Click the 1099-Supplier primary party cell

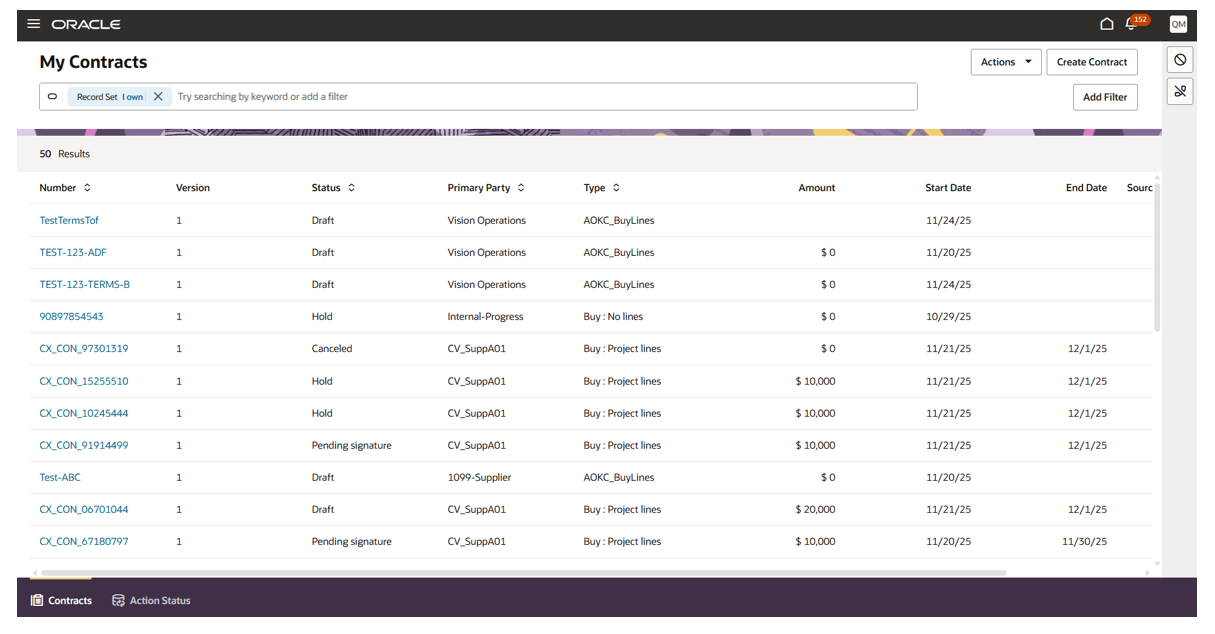tap(479, 477)
